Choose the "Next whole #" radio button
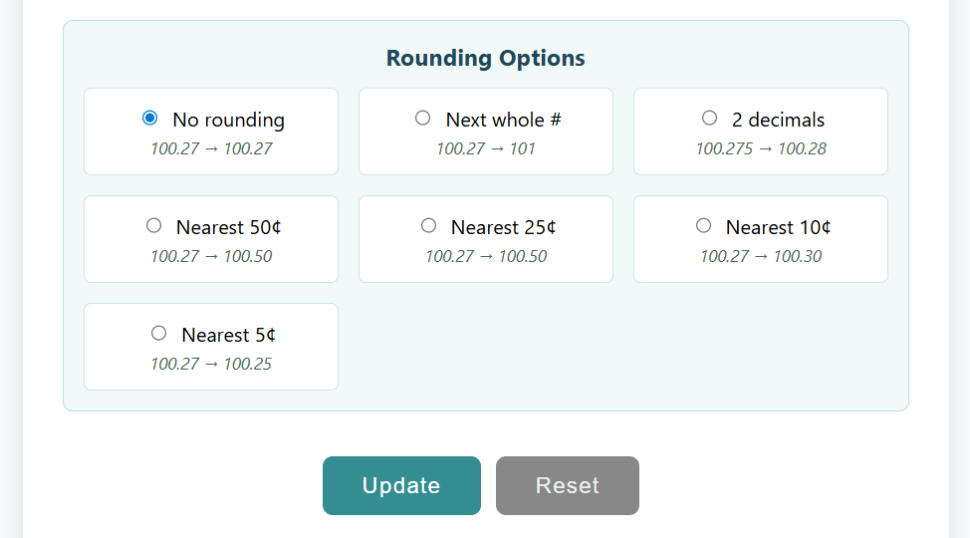This screenshot has height=538, width=970. point(423,118)
